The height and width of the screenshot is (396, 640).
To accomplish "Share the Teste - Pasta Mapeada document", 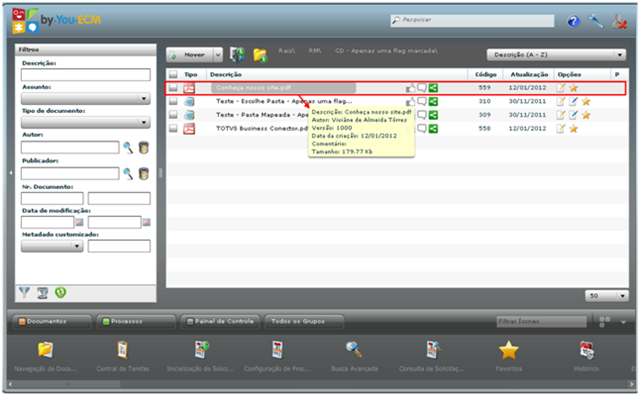I will 433,115.
